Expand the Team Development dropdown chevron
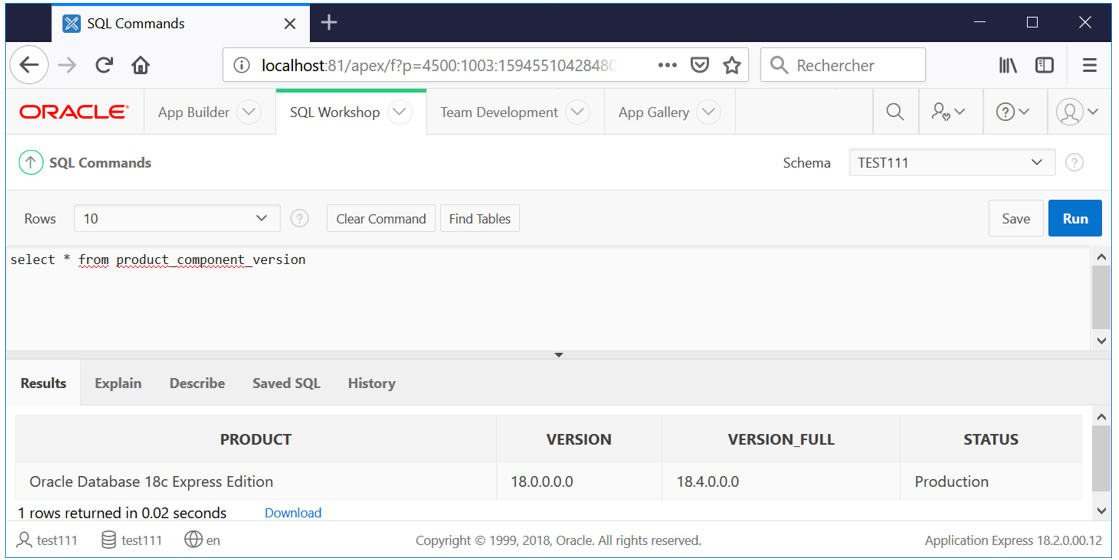The width and height of the screenshot is (1119, 560). tap(577, 112)
